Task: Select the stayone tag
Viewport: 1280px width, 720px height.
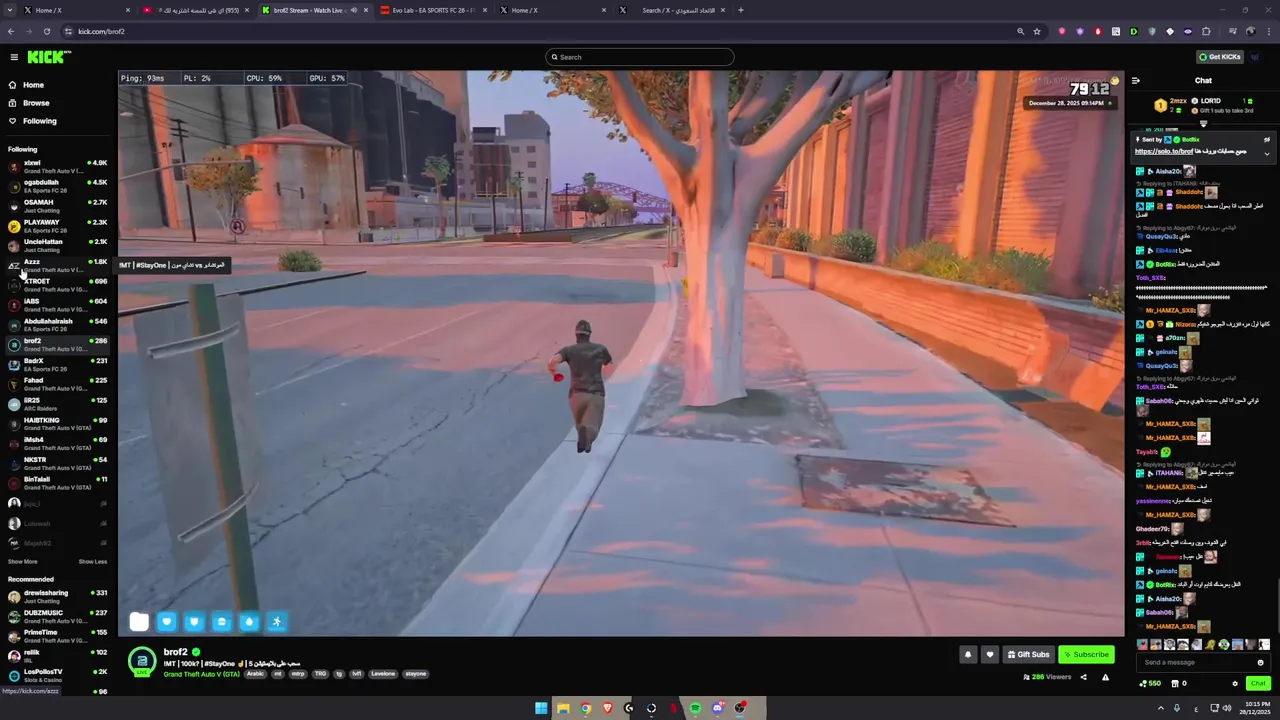Action: coord(415,674)
